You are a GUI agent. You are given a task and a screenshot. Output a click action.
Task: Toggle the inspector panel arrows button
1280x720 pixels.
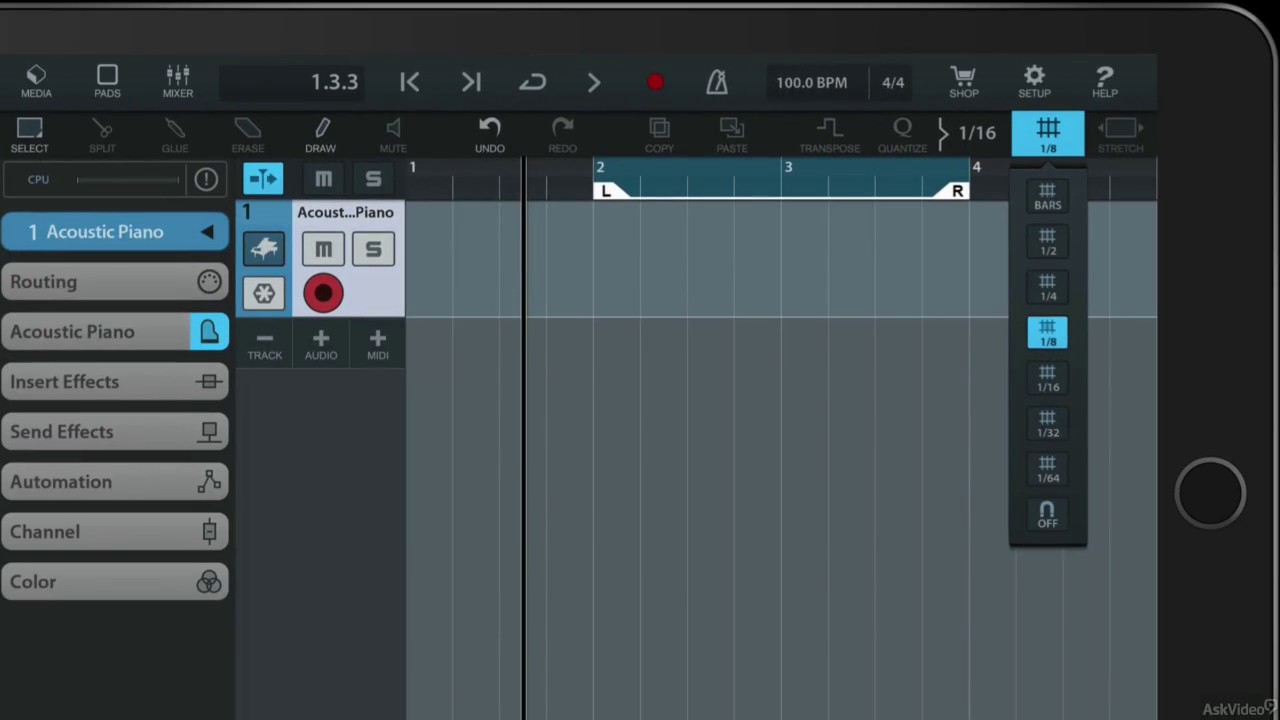(264, 179)
